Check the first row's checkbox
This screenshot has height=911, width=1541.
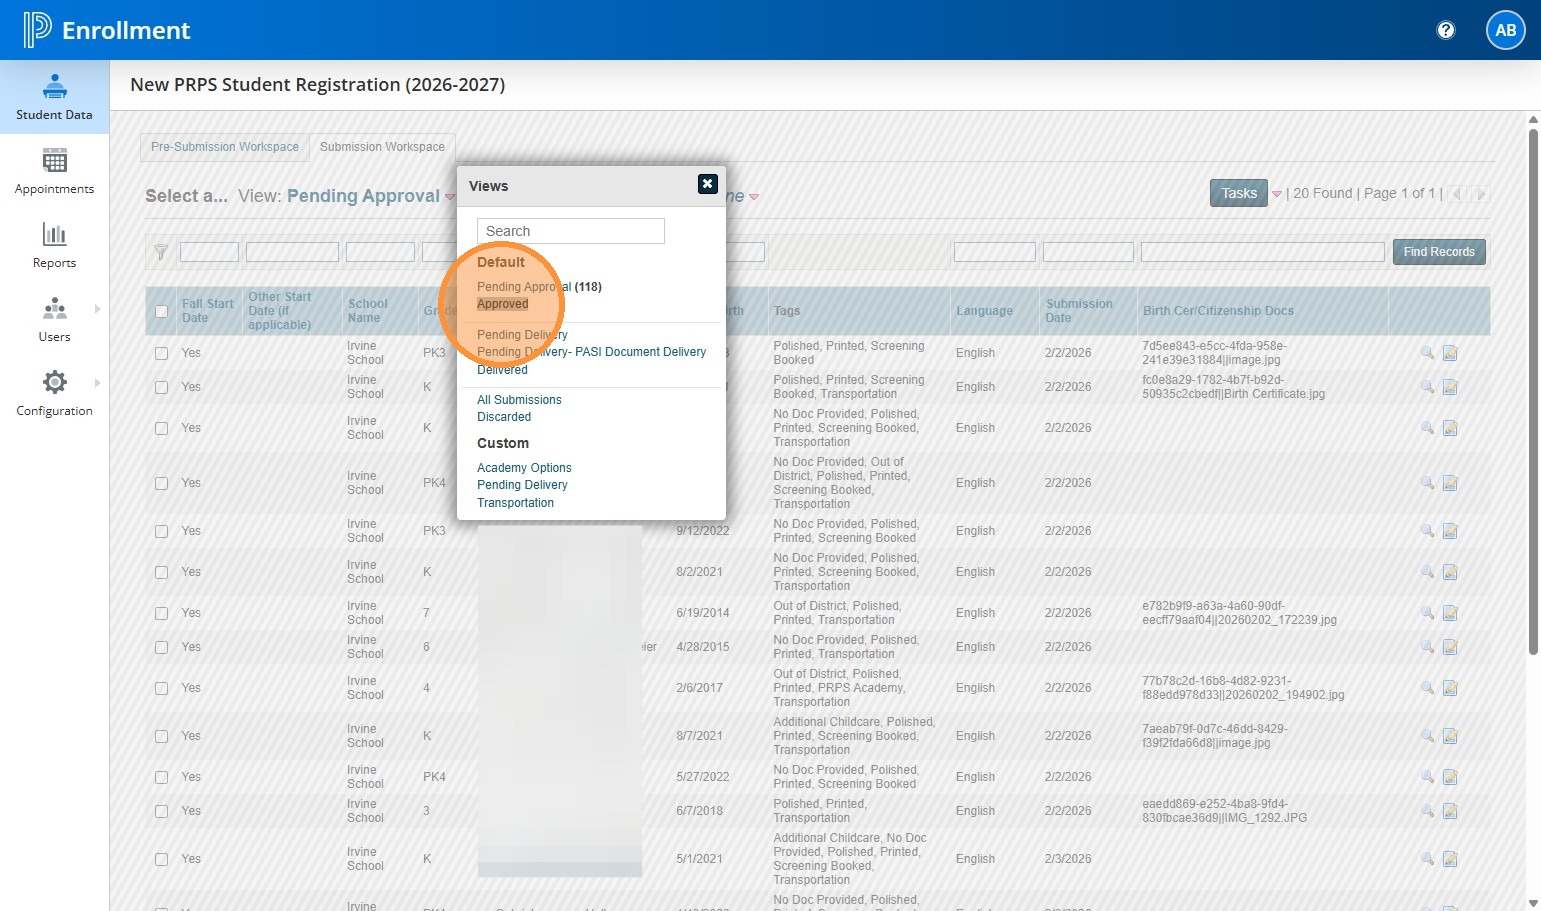point(162,353)
